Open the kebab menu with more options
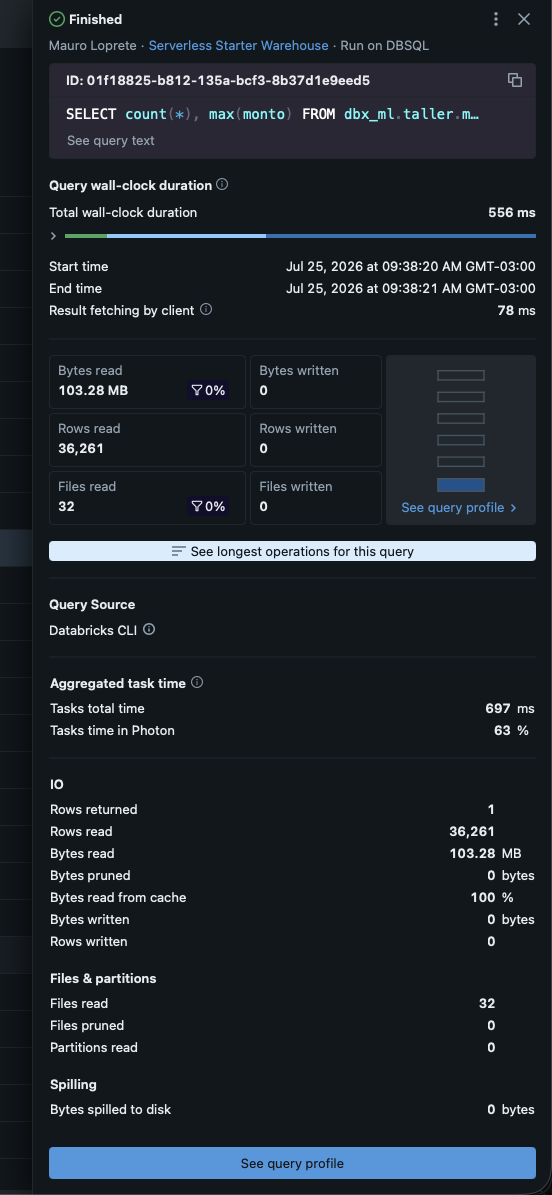 click(x=496, y=19)
